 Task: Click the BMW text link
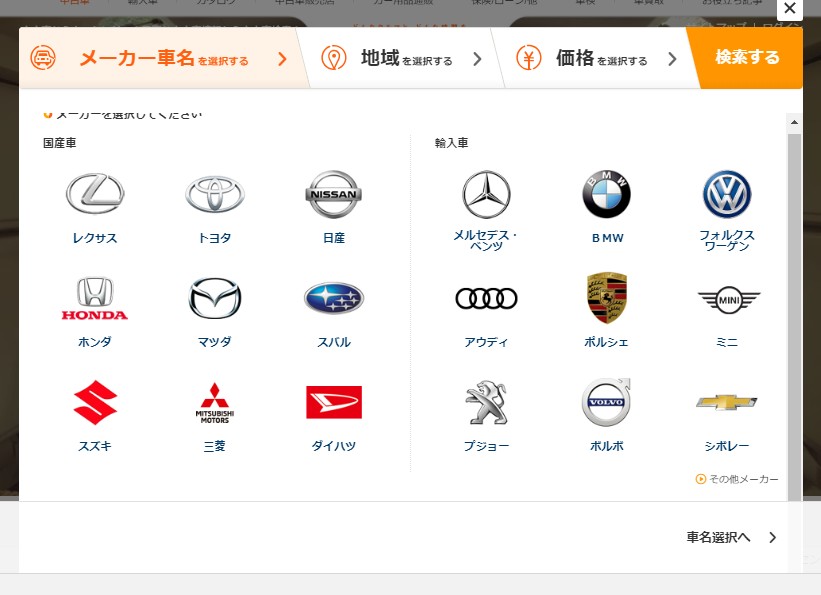(x=607, y=238)
